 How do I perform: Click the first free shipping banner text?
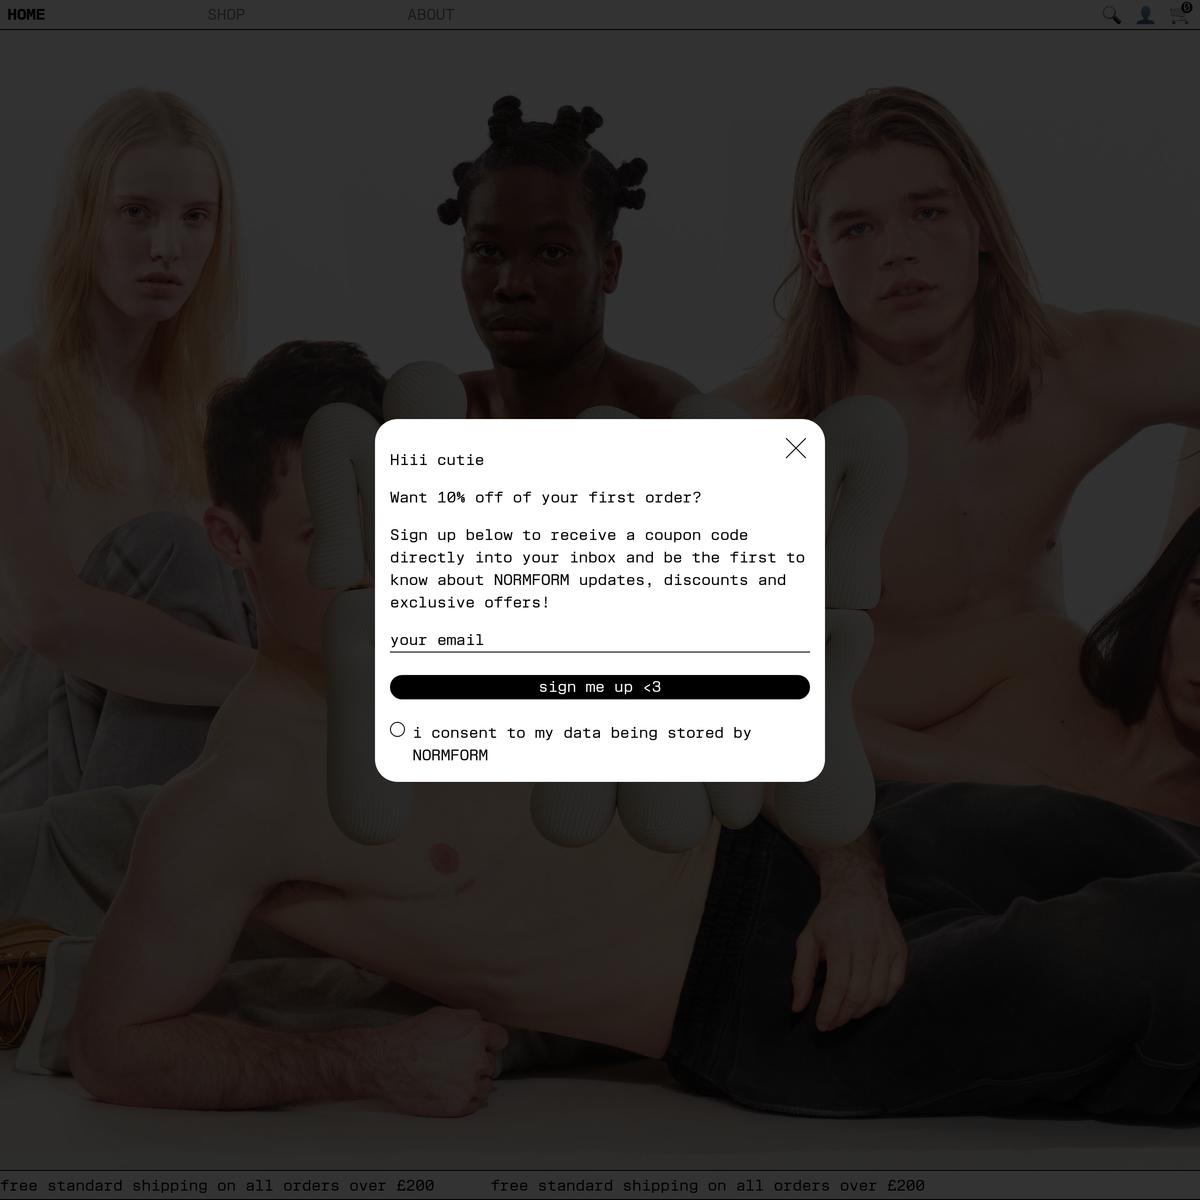(x=218, y=1185)
